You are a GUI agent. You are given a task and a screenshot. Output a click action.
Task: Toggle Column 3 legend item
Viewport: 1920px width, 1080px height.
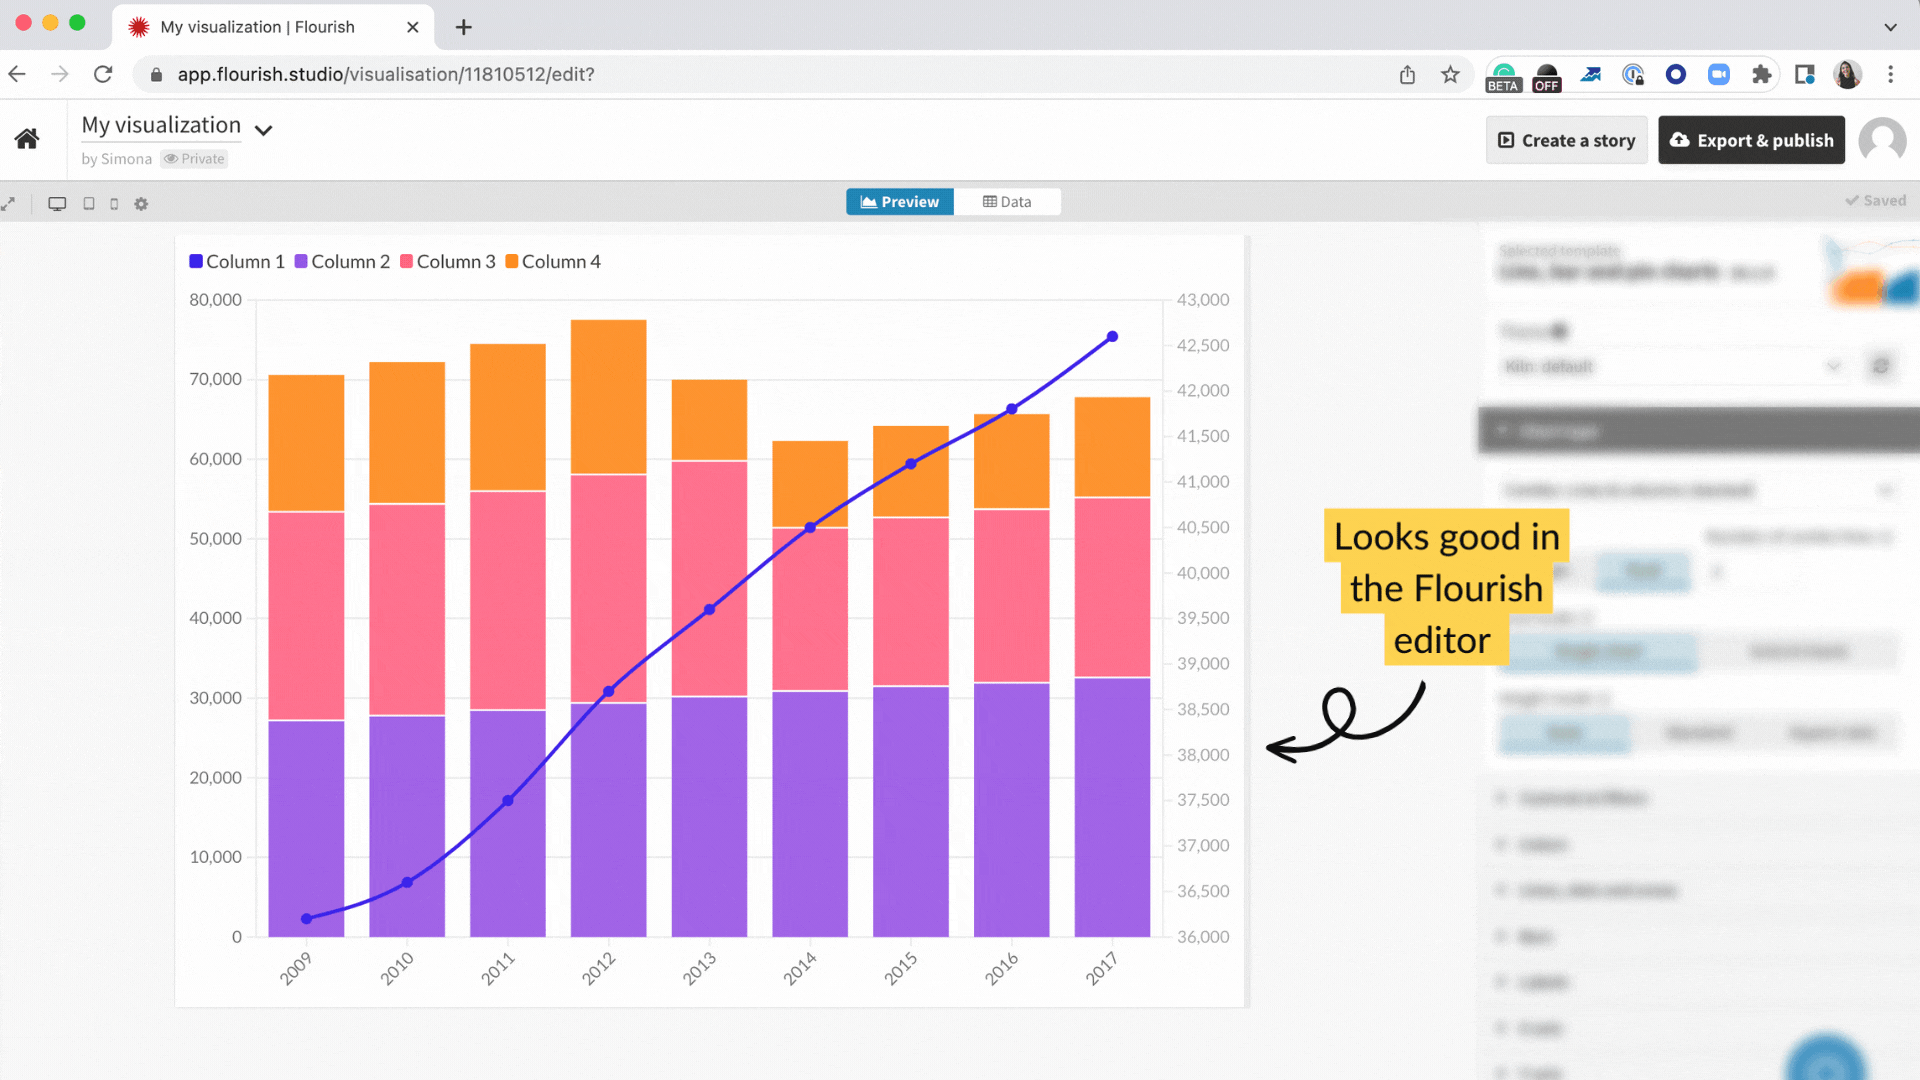tap(447, 262)
